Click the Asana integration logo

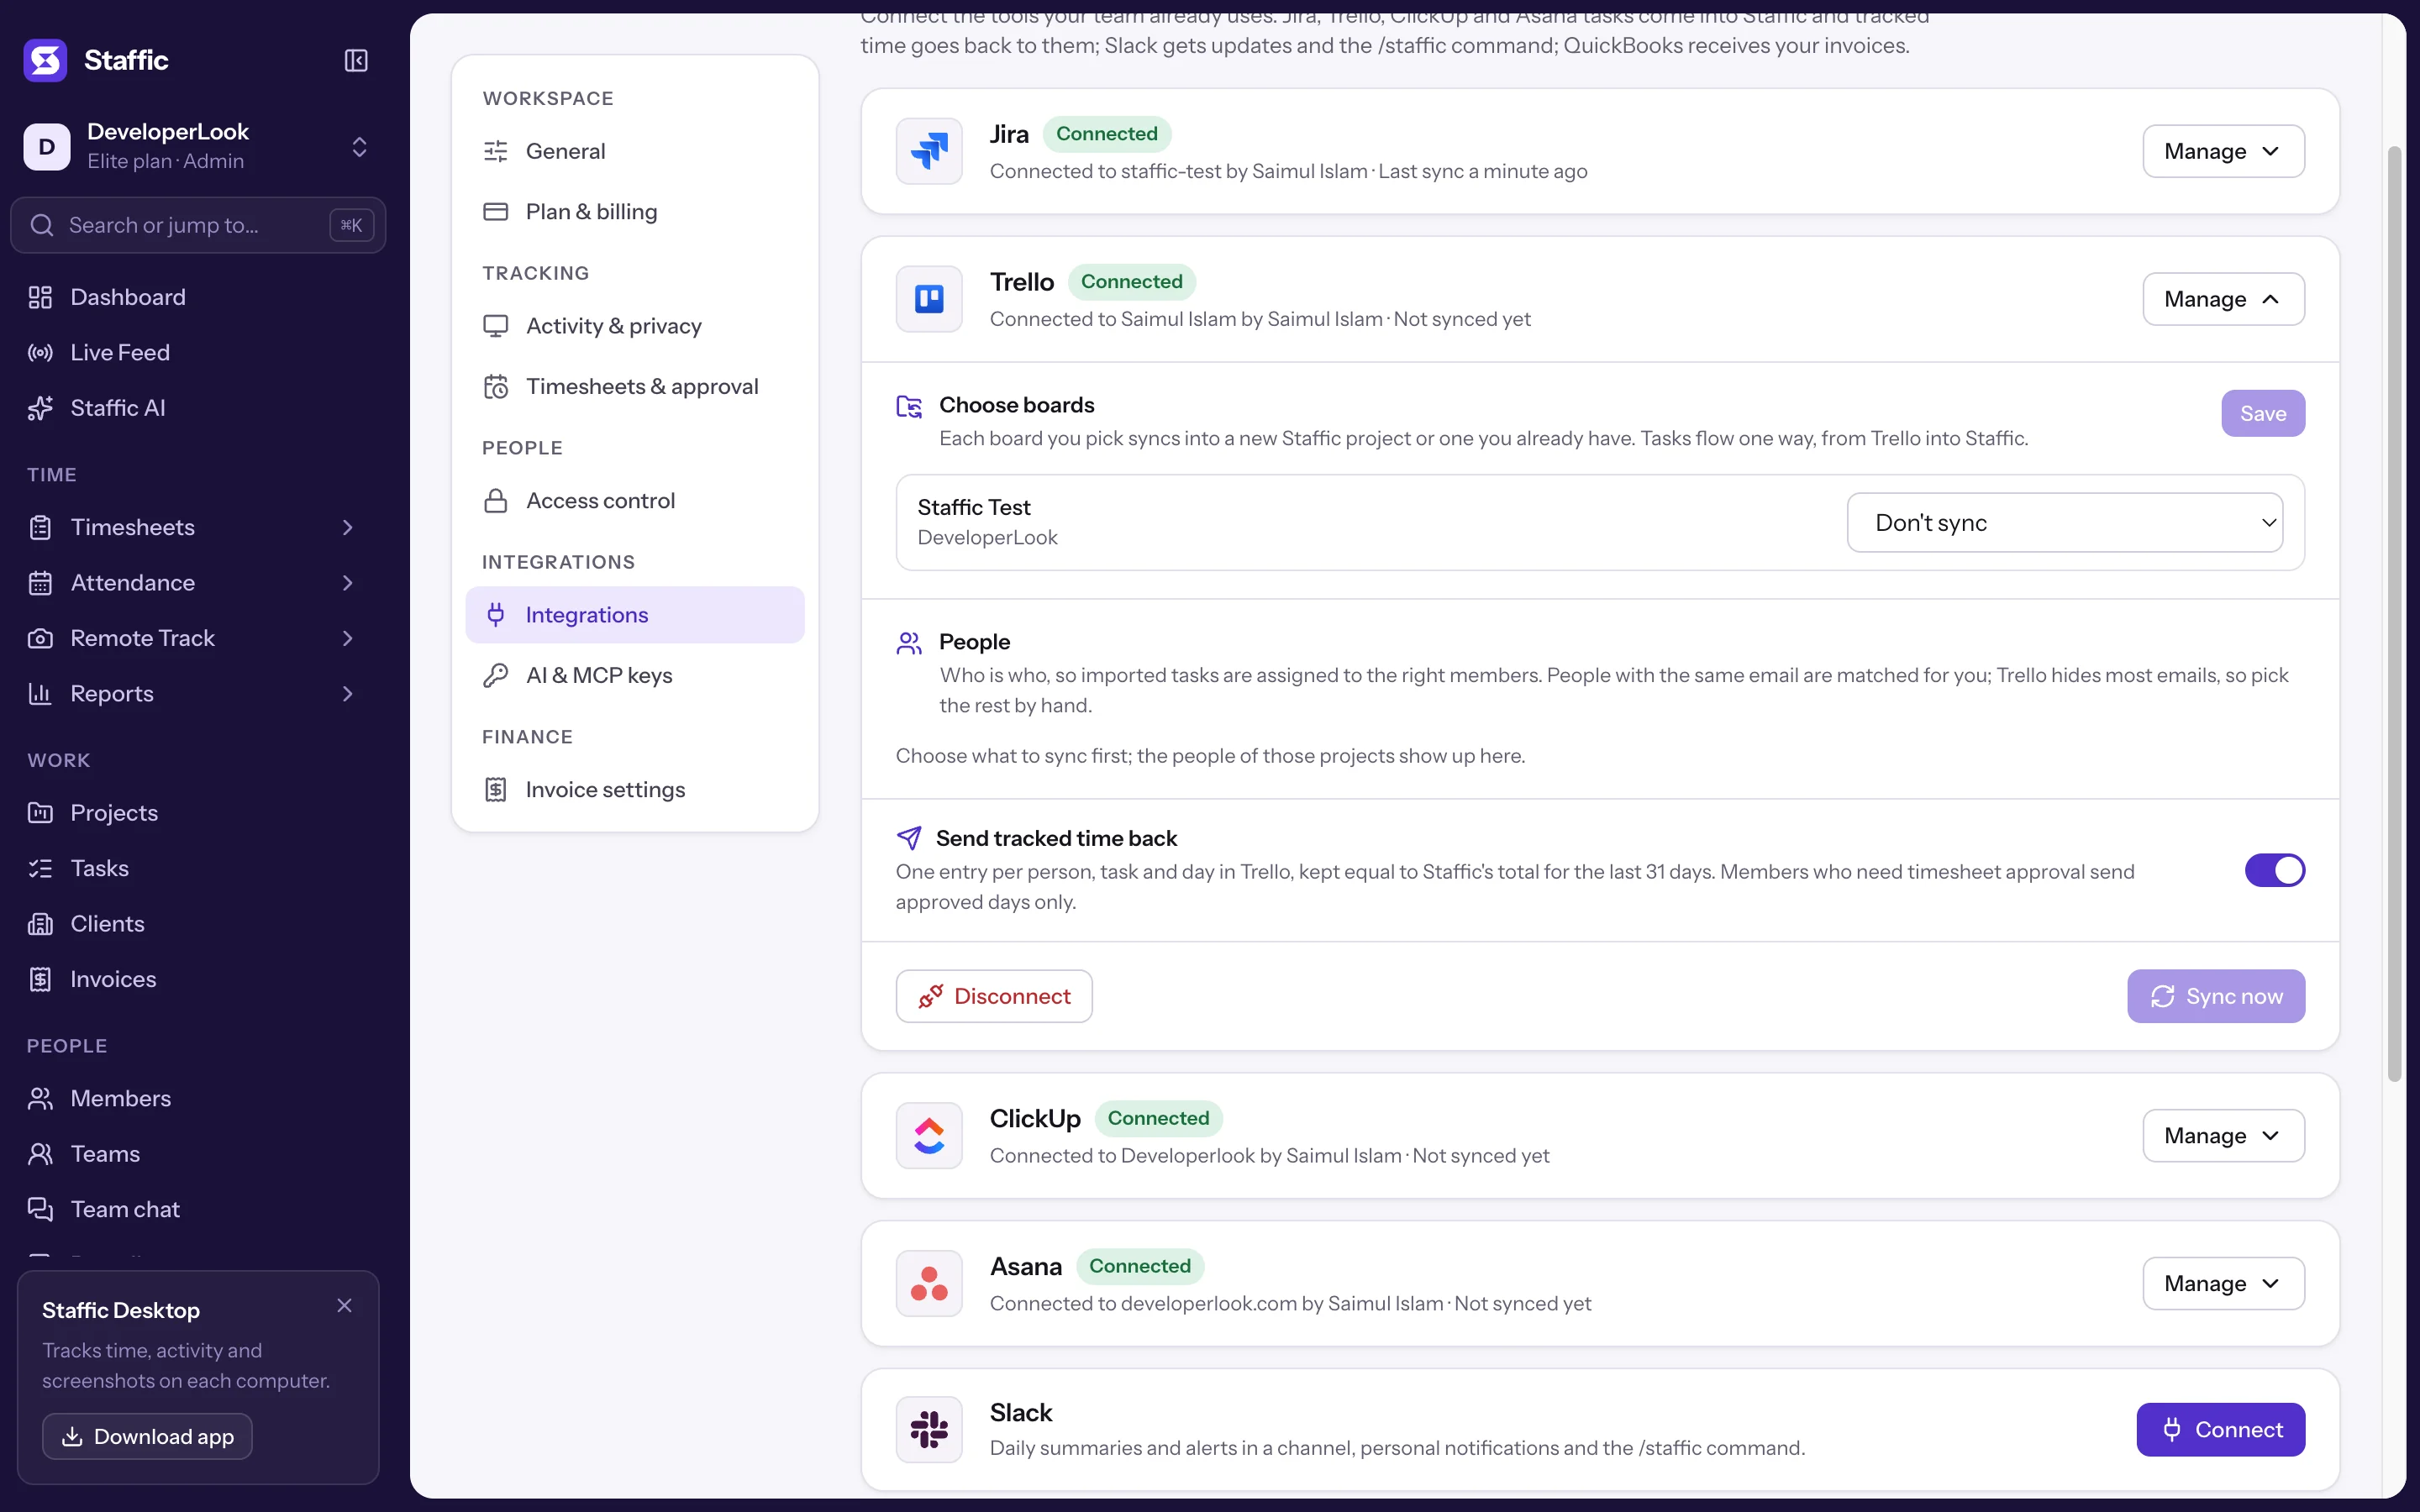[x=929, y=1283]
